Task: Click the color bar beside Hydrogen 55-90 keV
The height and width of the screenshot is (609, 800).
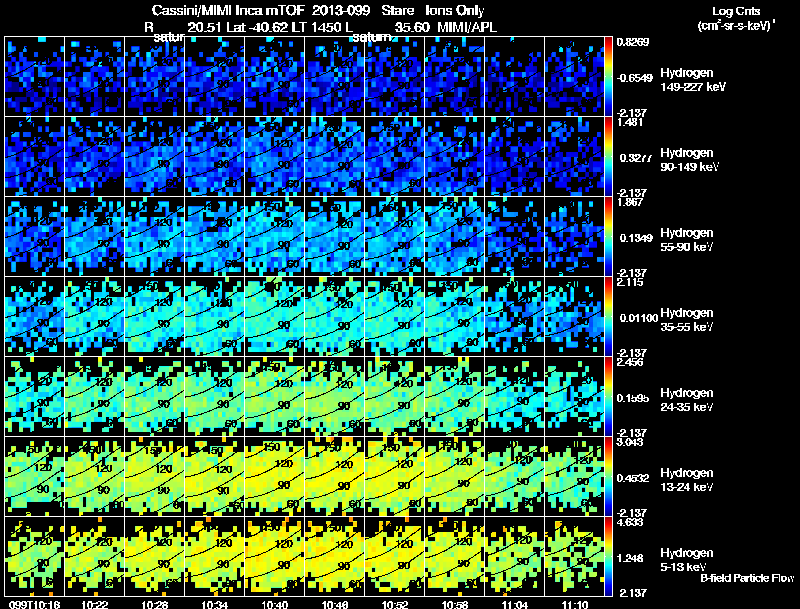Action: (x=608, y=237)
